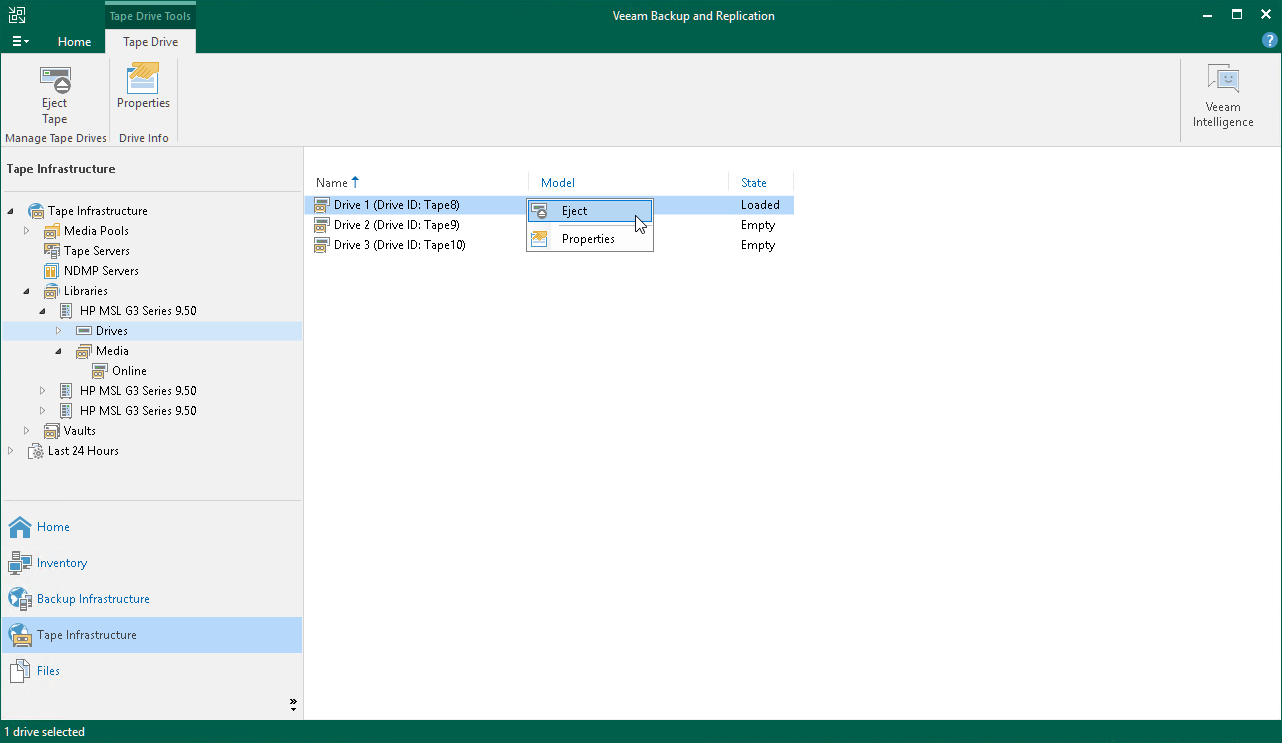Collapse the Libraries node
The width and height of the screenshot is (1282, 743).
pos(28,291)
